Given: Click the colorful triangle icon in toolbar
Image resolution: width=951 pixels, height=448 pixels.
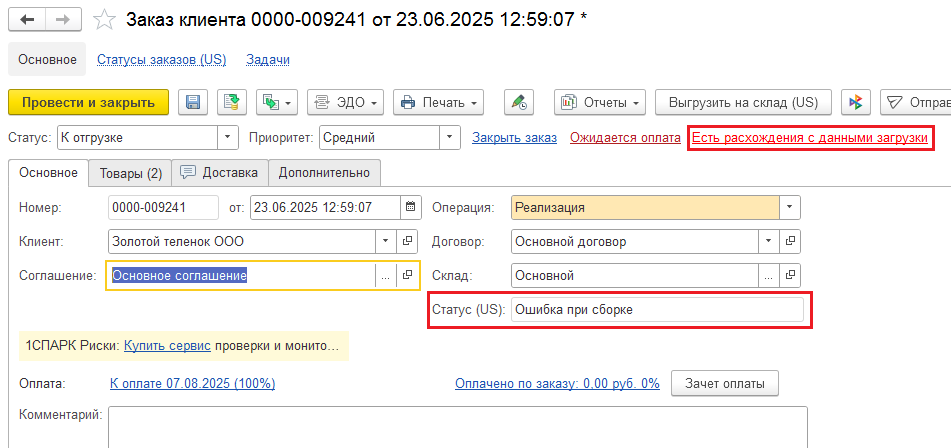Looking at the screenshot, I should point(855,102).
